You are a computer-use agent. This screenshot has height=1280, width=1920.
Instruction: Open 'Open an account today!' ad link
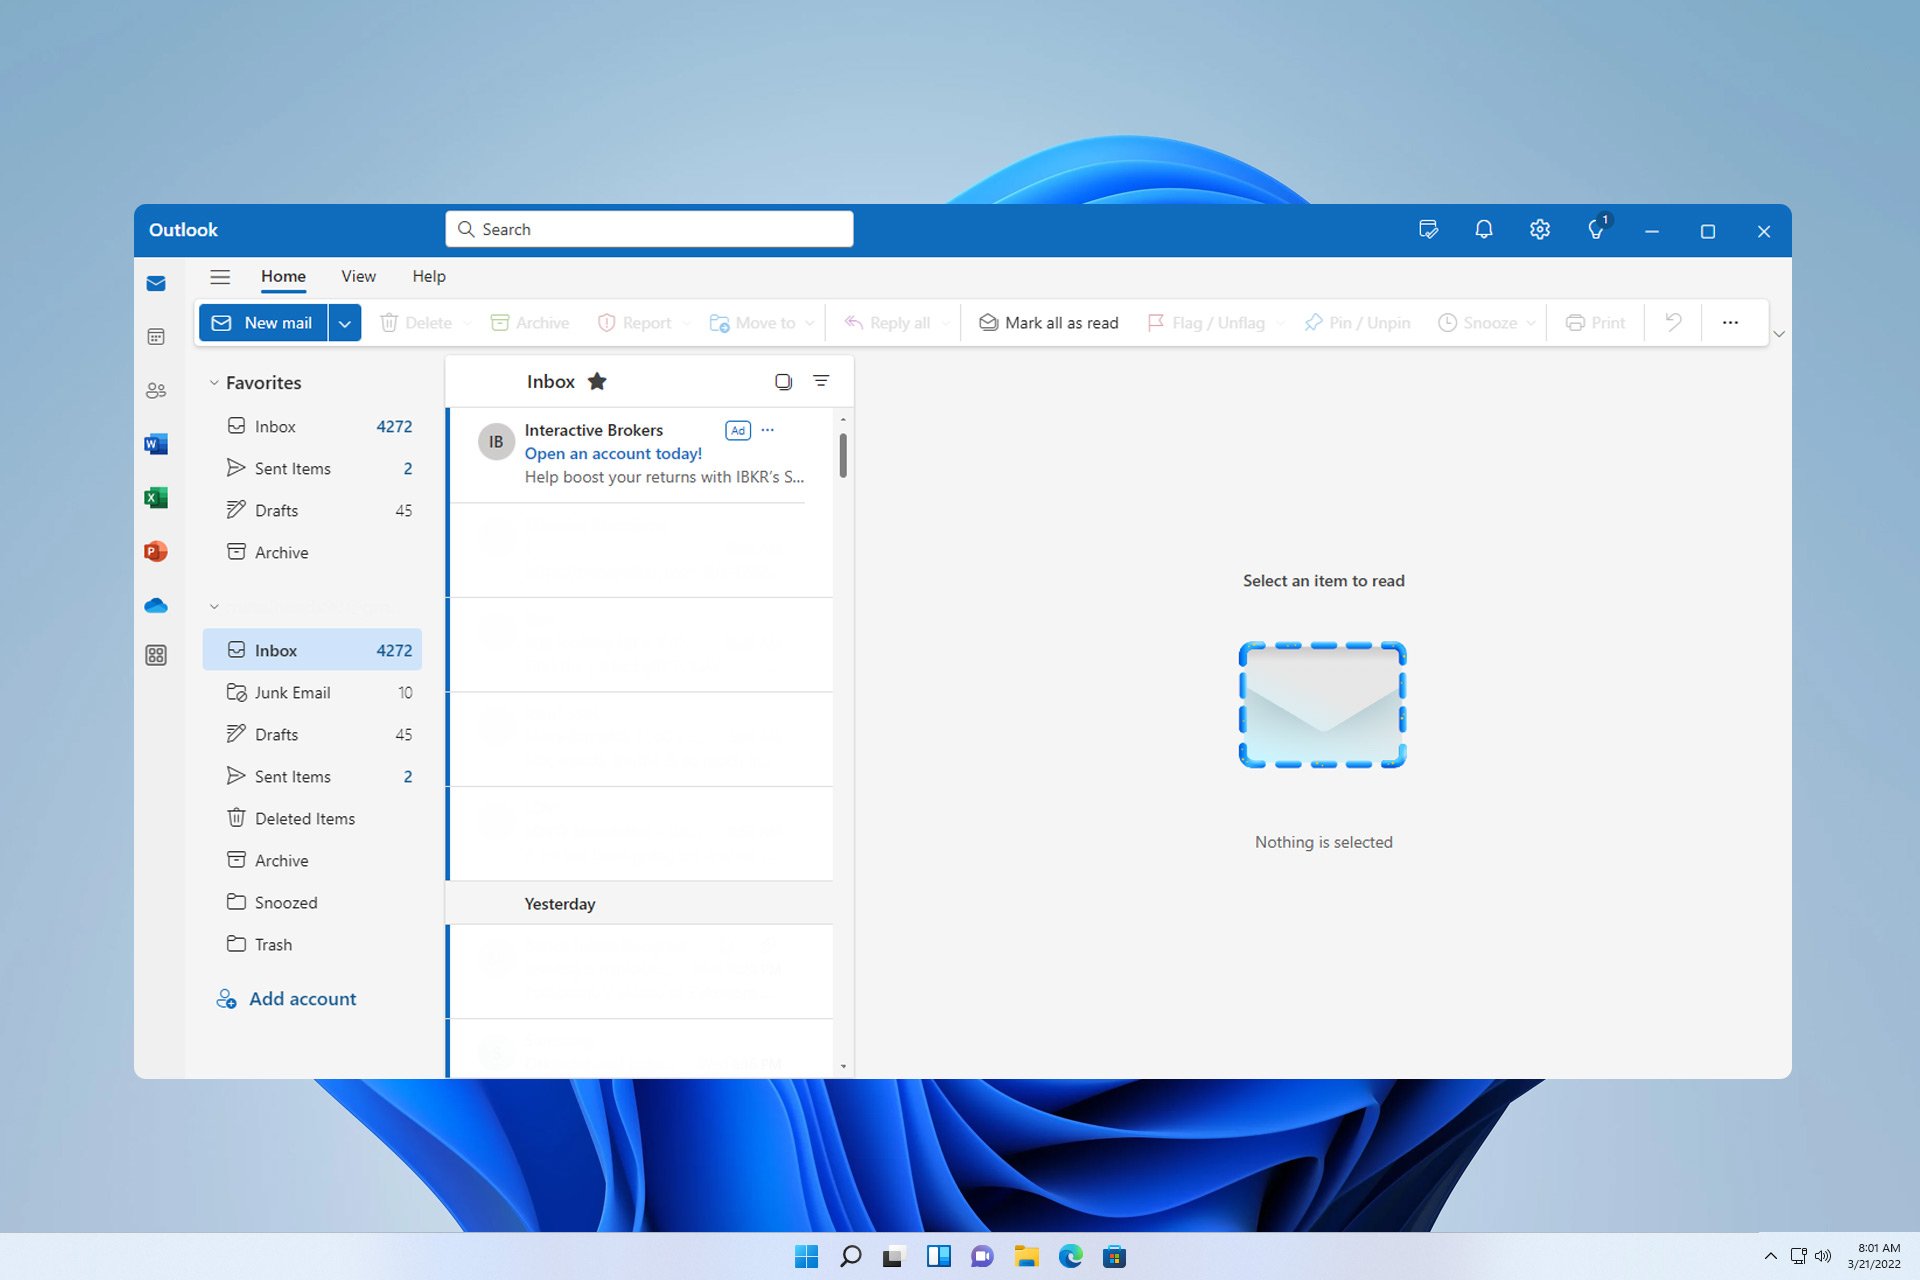[613, 454]
